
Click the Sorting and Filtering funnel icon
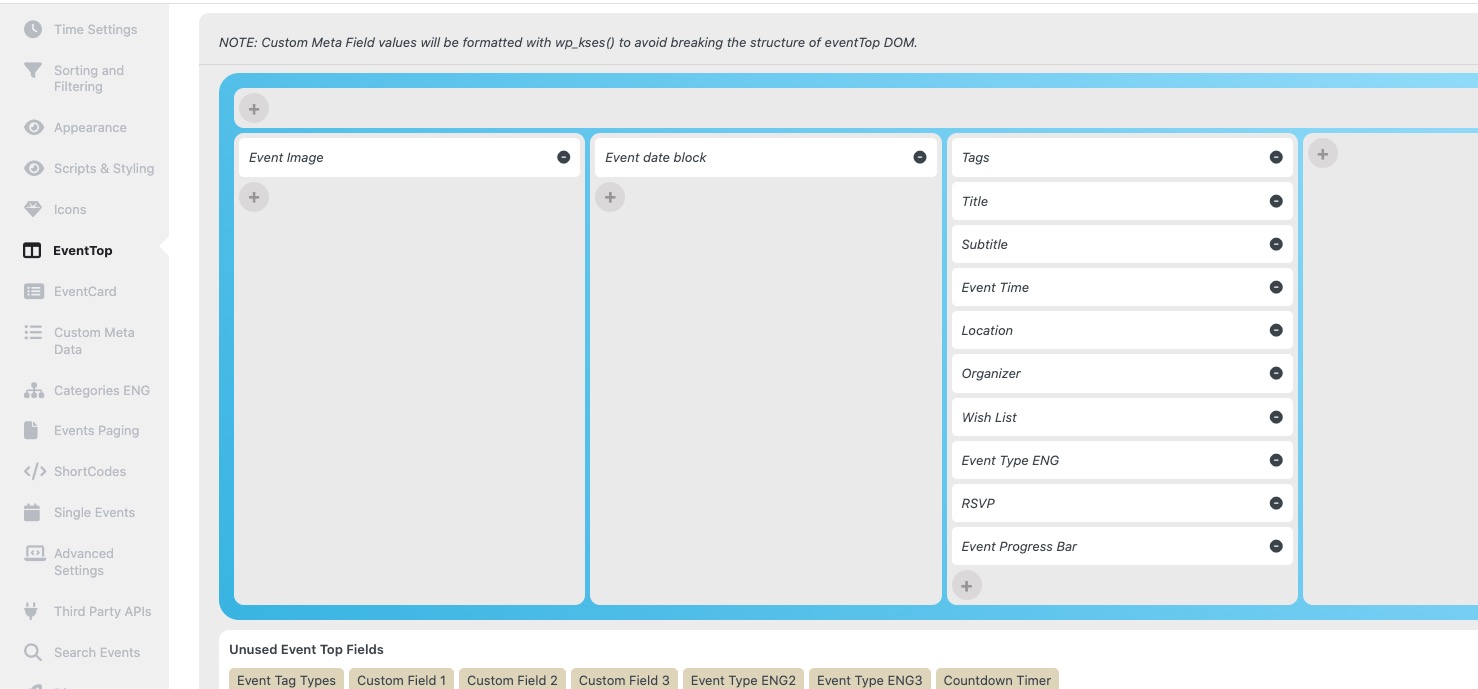33,70
